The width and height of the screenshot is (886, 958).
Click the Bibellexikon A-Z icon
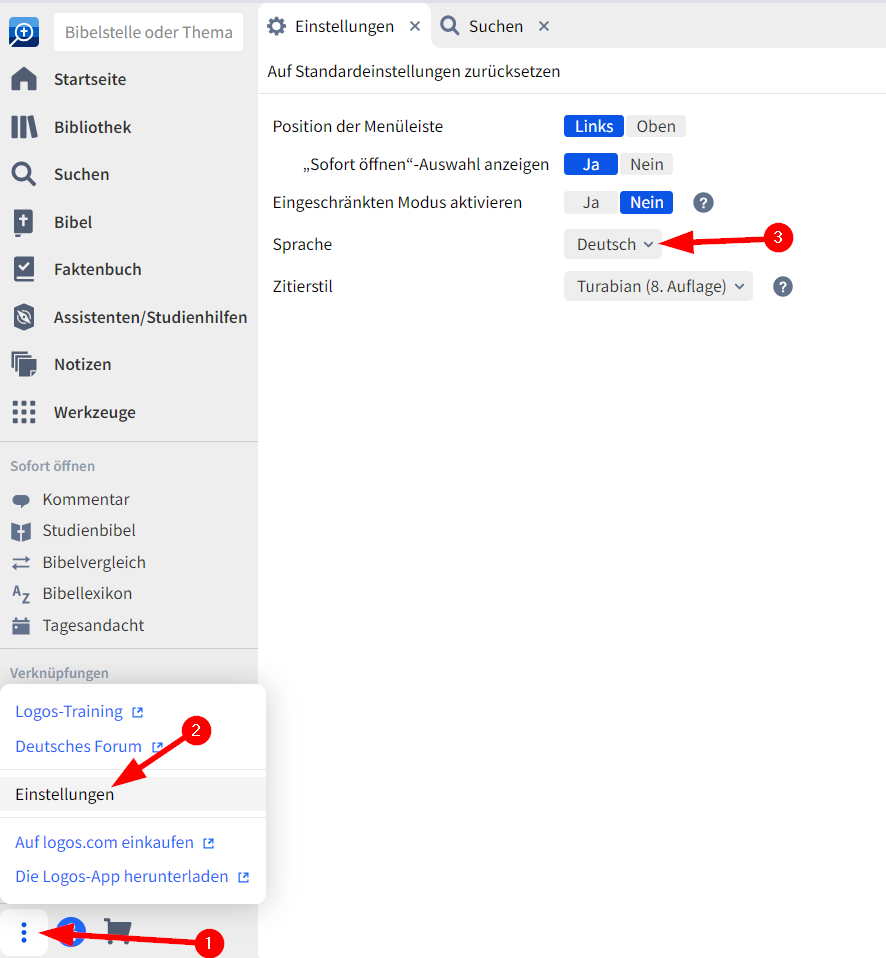[x=21, y=594]
